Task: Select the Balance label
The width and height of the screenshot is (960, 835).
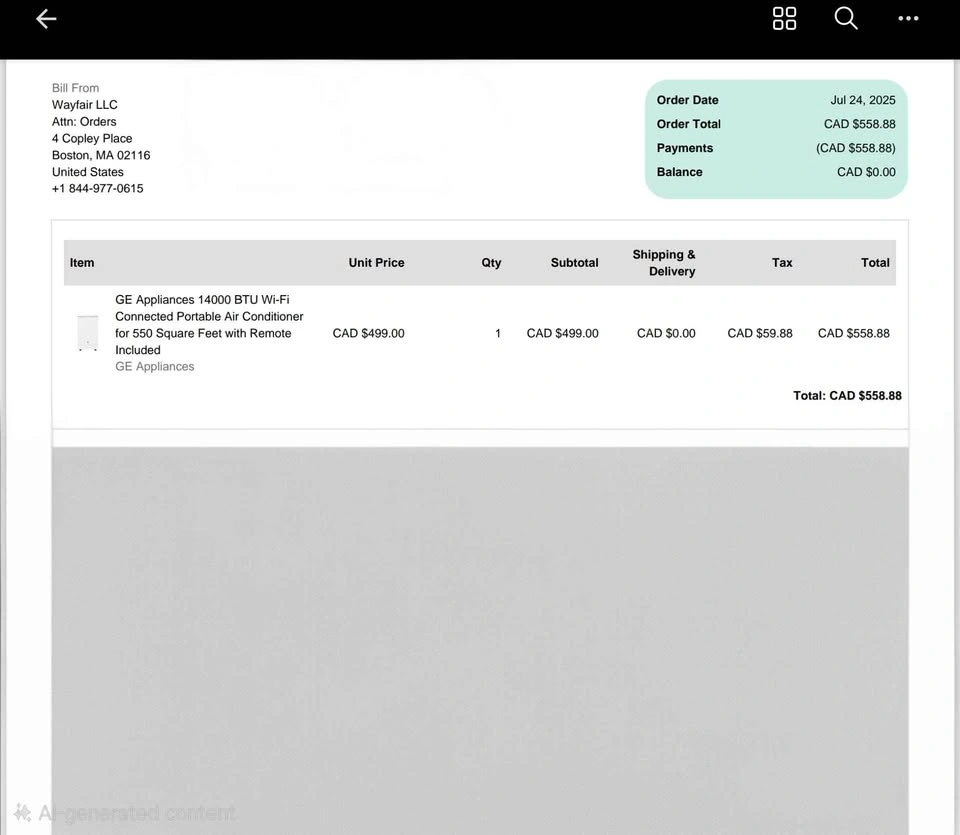Action: pyautogui.click(x=679, y=172)
